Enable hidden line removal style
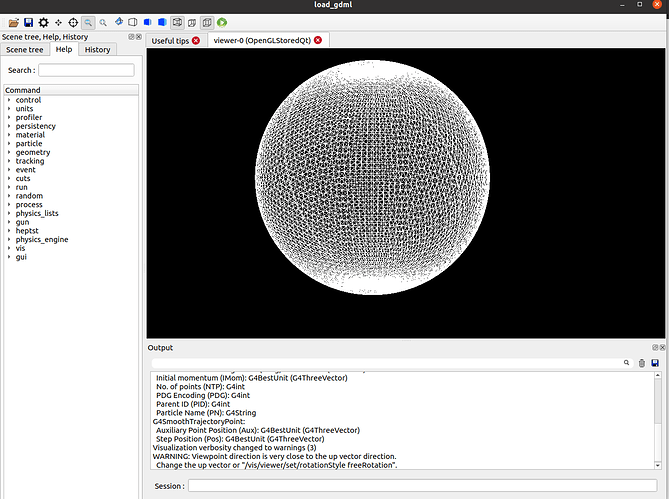This screenshot has height=499, width=669. (133, 22)
